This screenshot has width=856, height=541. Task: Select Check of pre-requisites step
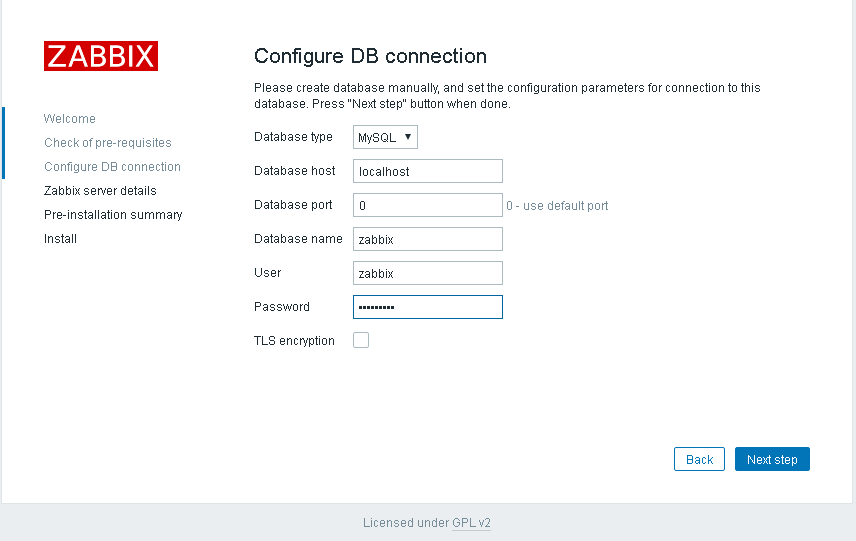click(108, 142)
